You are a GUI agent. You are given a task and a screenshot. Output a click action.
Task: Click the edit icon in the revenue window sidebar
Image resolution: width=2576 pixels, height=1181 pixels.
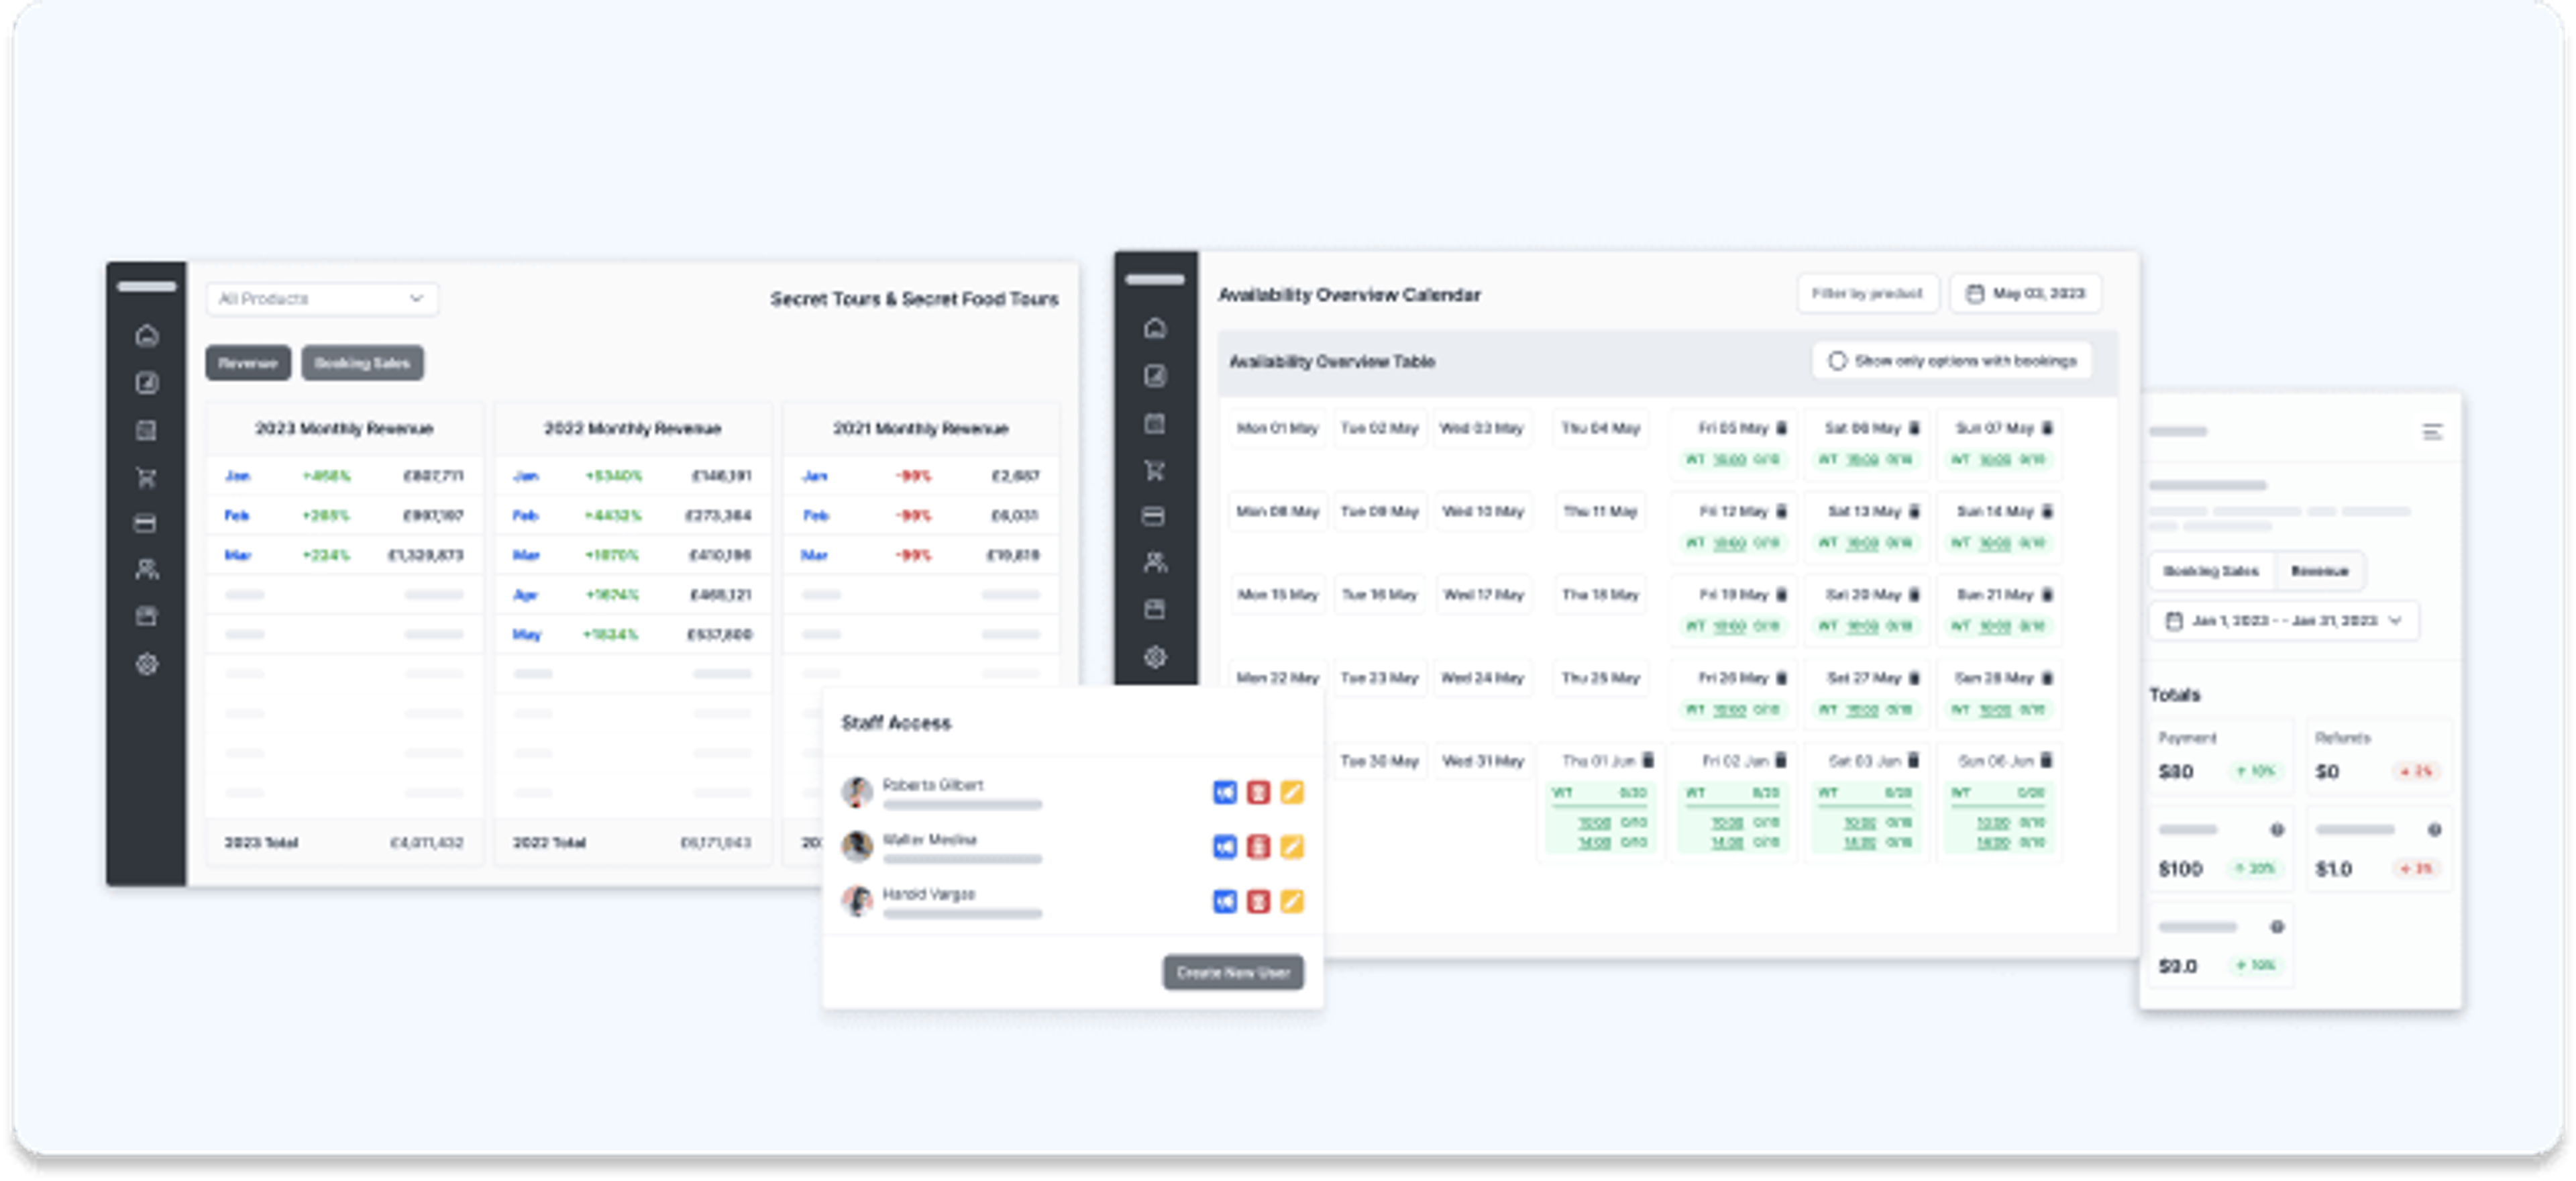pyautogui.click(x=147, y=383)
